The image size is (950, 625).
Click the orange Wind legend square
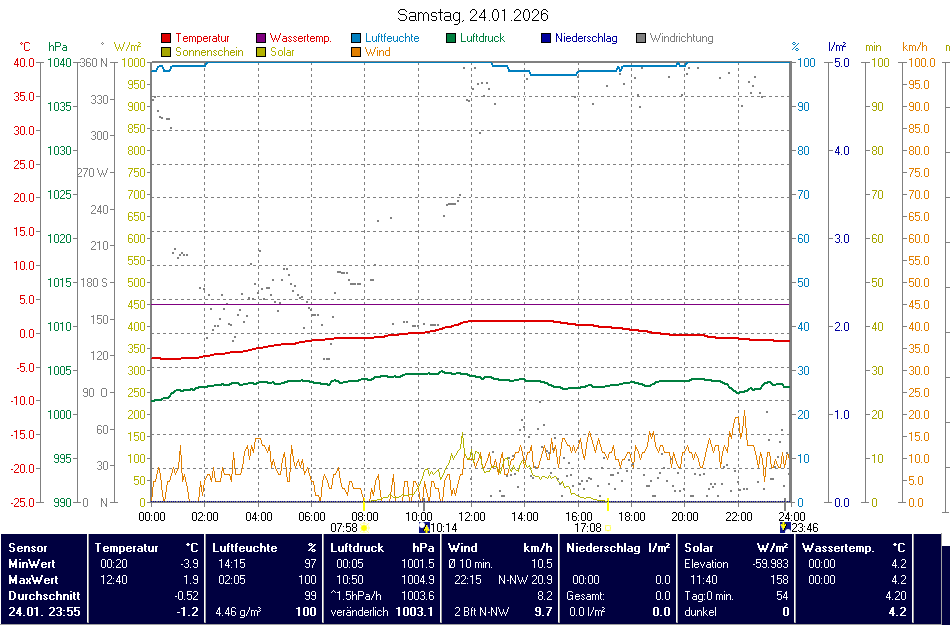coord(357,52)
